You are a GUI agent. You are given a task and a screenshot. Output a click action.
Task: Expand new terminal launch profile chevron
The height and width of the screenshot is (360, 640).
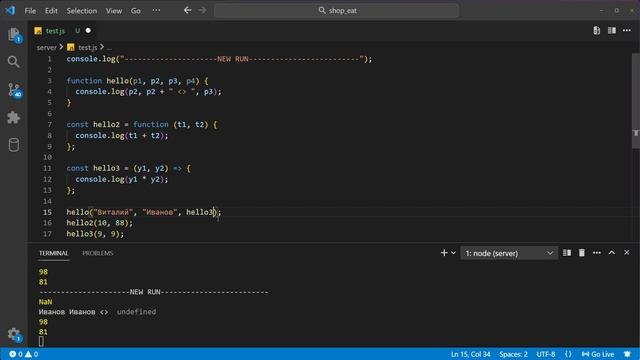453,253
